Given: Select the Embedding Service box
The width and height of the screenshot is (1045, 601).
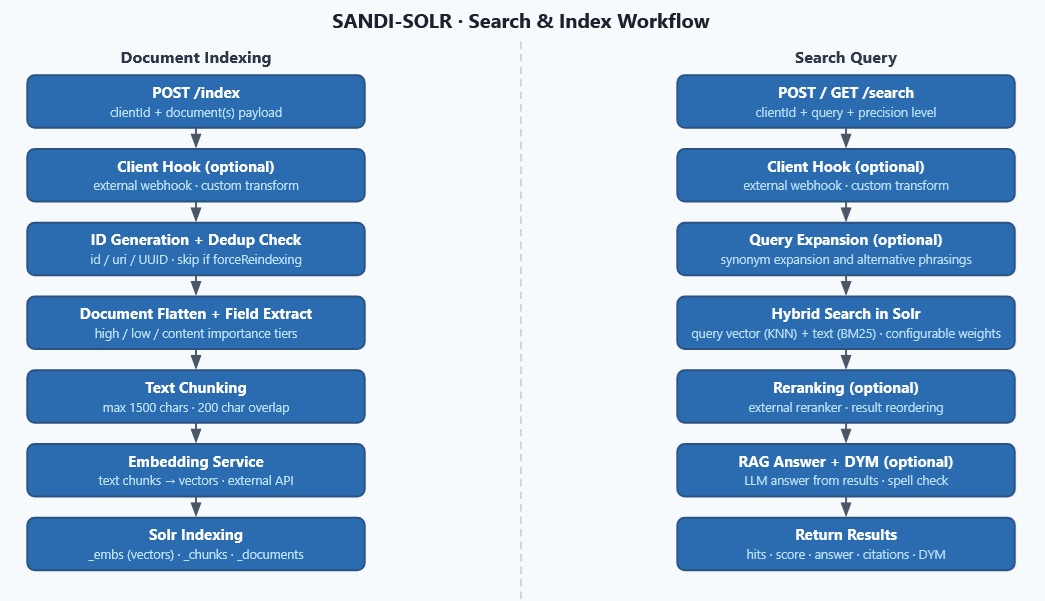Looking at the screenshot, I should tap(196, 470).
